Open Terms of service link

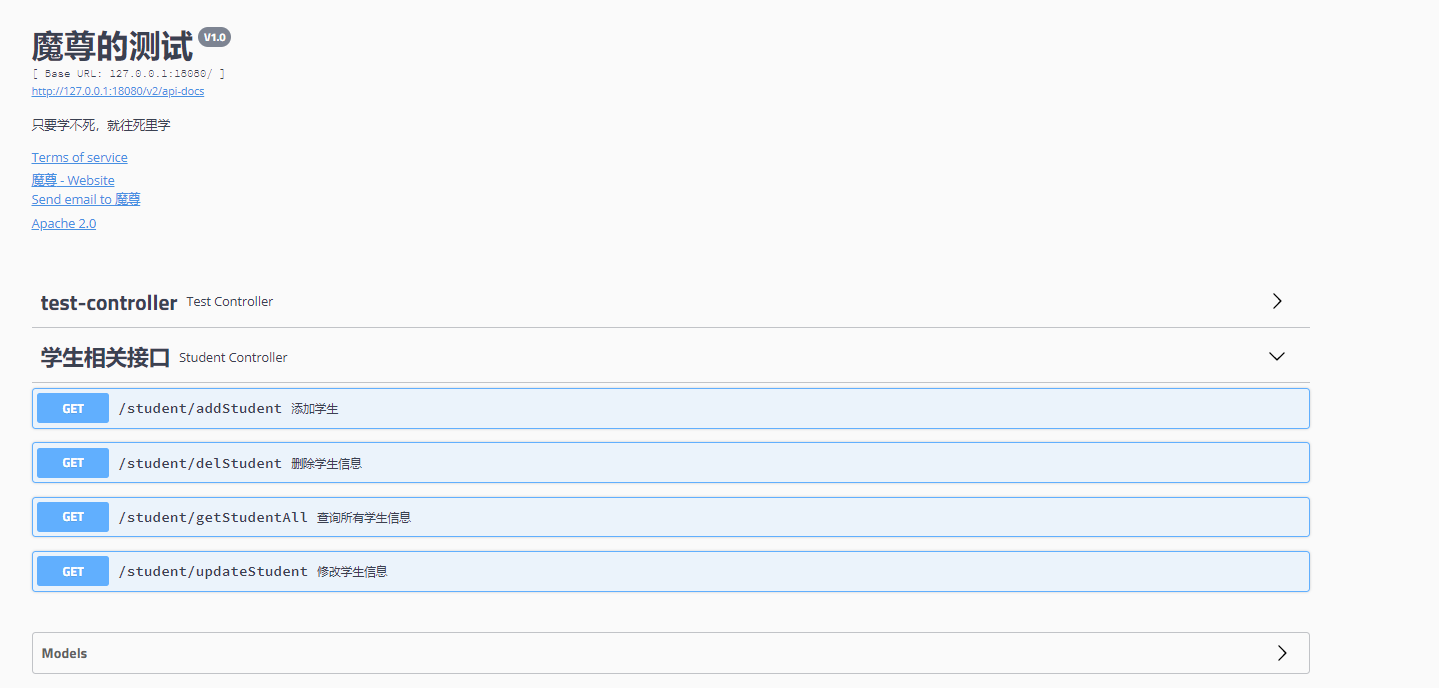(80, 157)
